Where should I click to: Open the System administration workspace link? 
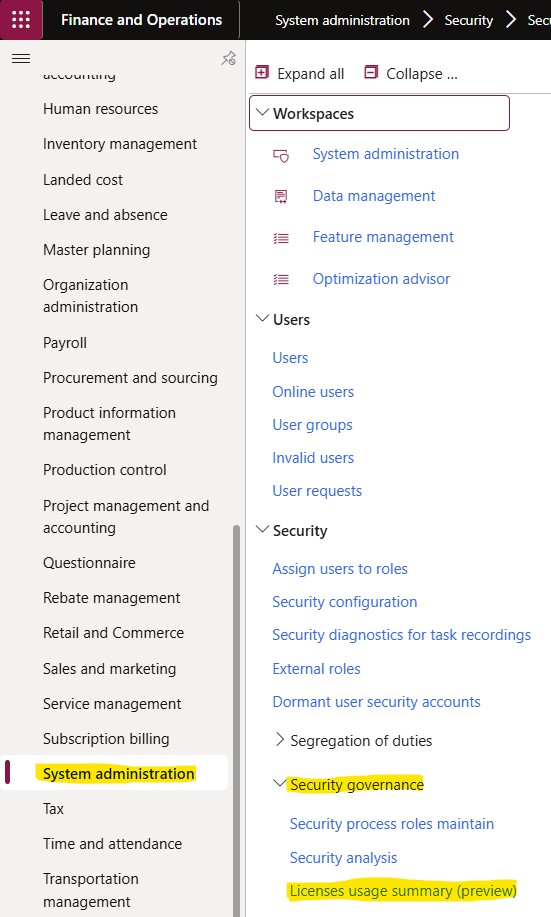pos(385,154)
